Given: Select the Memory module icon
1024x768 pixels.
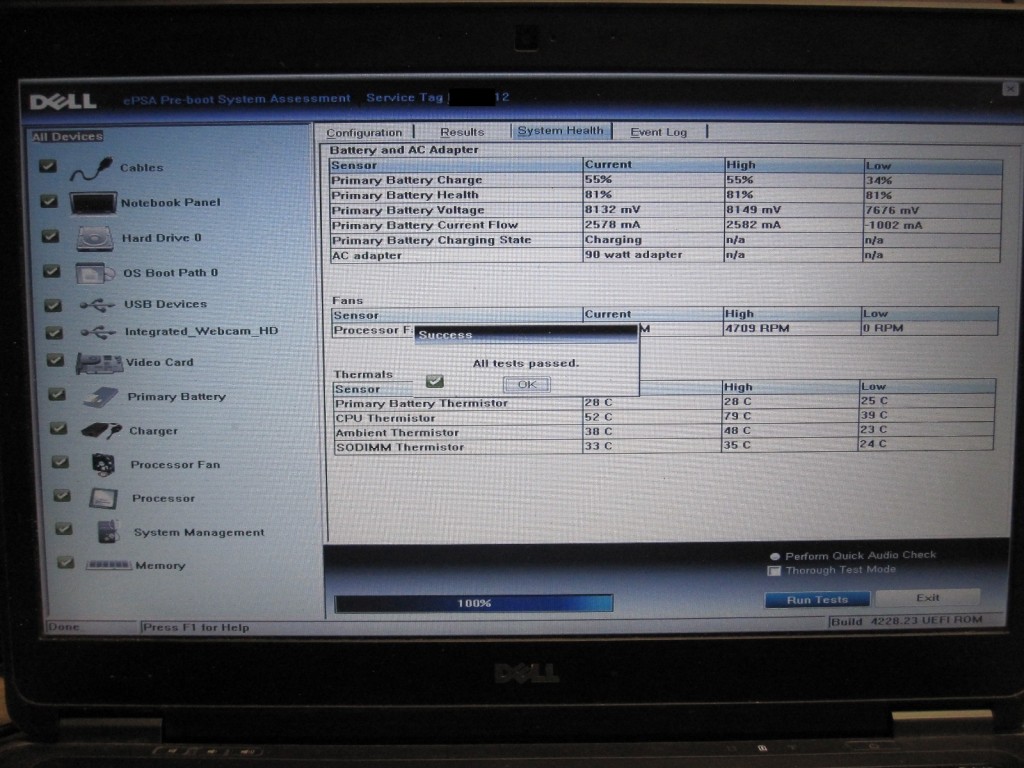Looking at the screenshot, I should click(109, 565).
